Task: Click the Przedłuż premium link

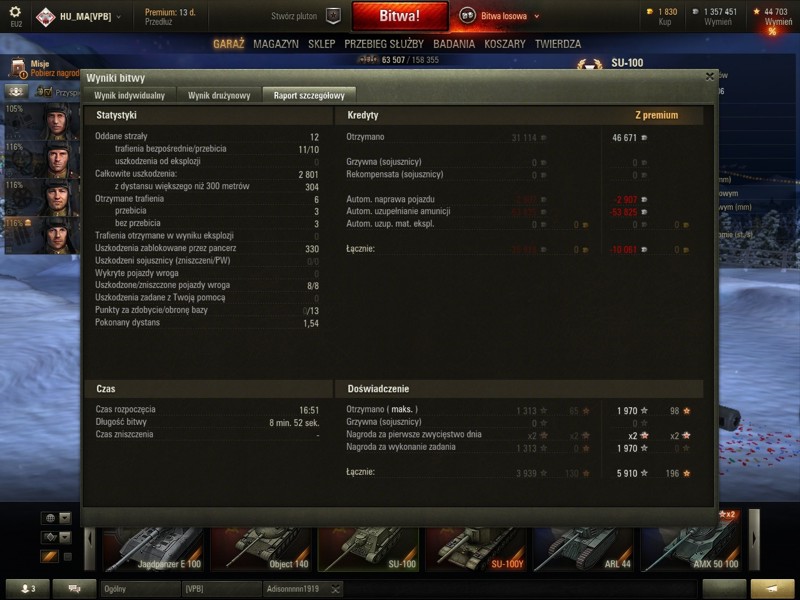Action: pos(158,22)
